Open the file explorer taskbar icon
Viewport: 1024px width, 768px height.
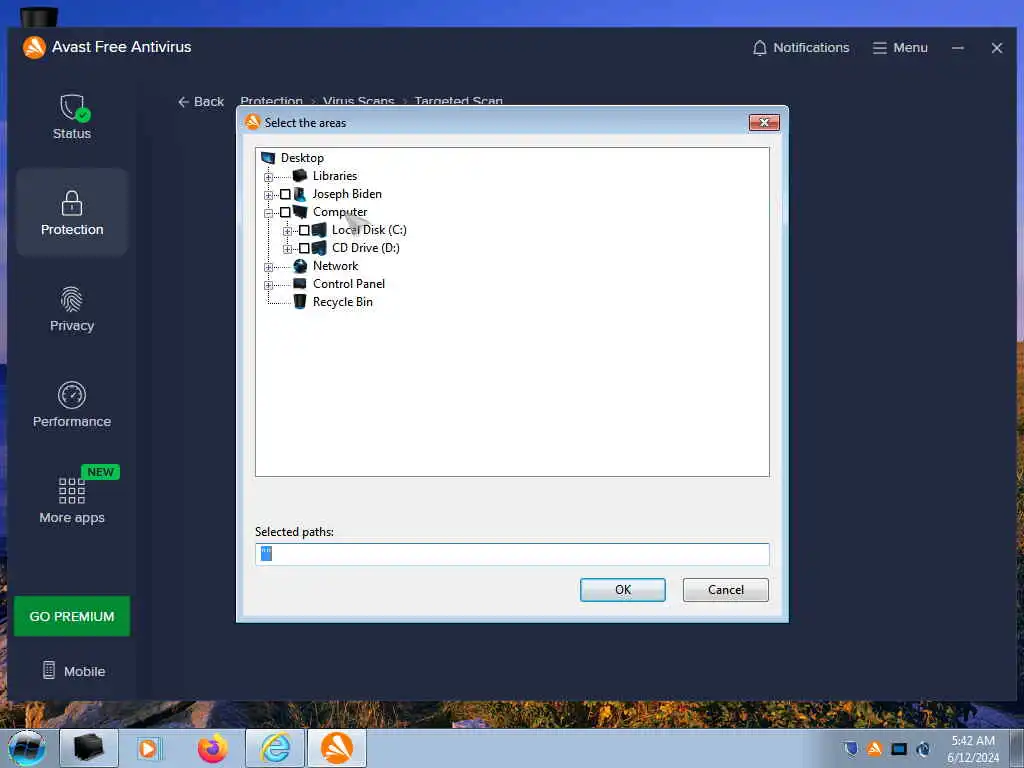pyautogui.click(x=89, y=748)
